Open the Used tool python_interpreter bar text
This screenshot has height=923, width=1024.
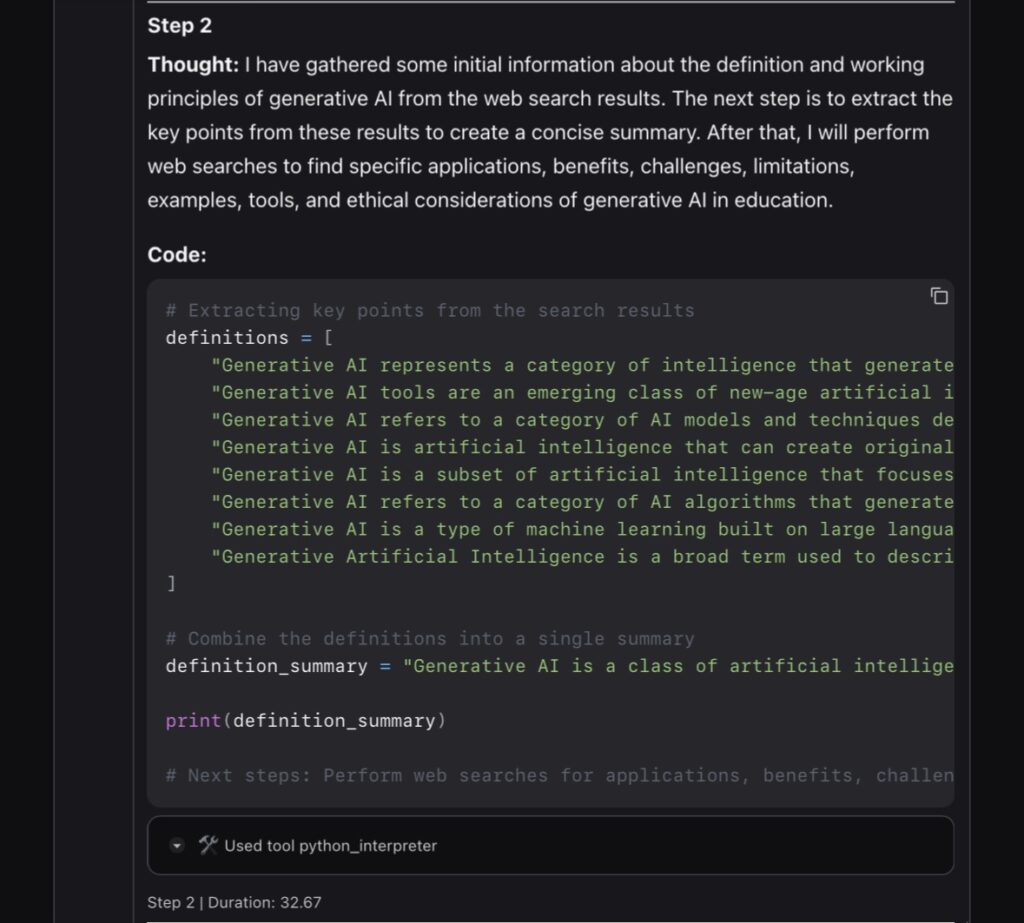[330, 846]
